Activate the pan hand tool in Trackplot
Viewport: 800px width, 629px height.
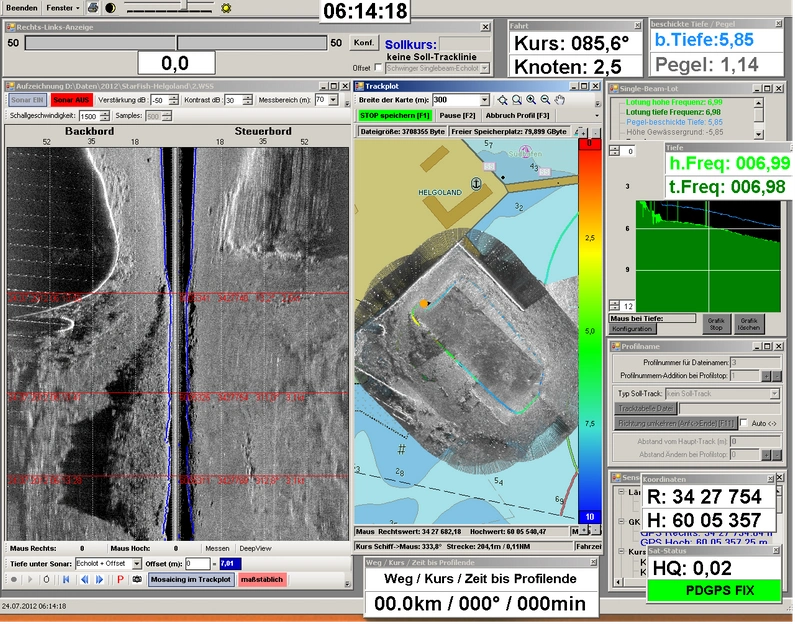click(558, 99)
